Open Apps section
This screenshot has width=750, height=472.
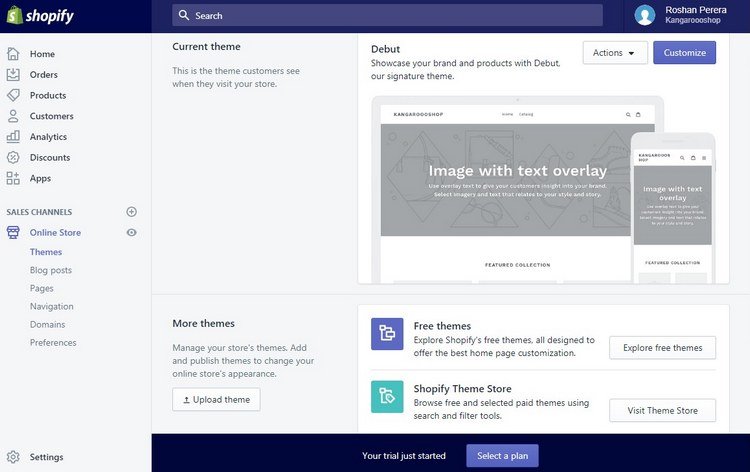40,178
